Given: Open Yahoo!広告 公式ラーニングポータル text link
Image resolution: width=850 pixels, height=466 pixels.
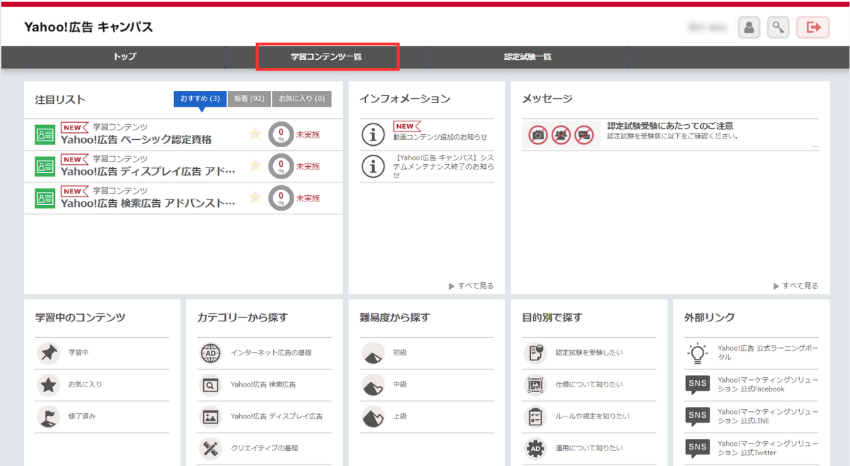Looking at the screenshot, I should pos(768,353).
